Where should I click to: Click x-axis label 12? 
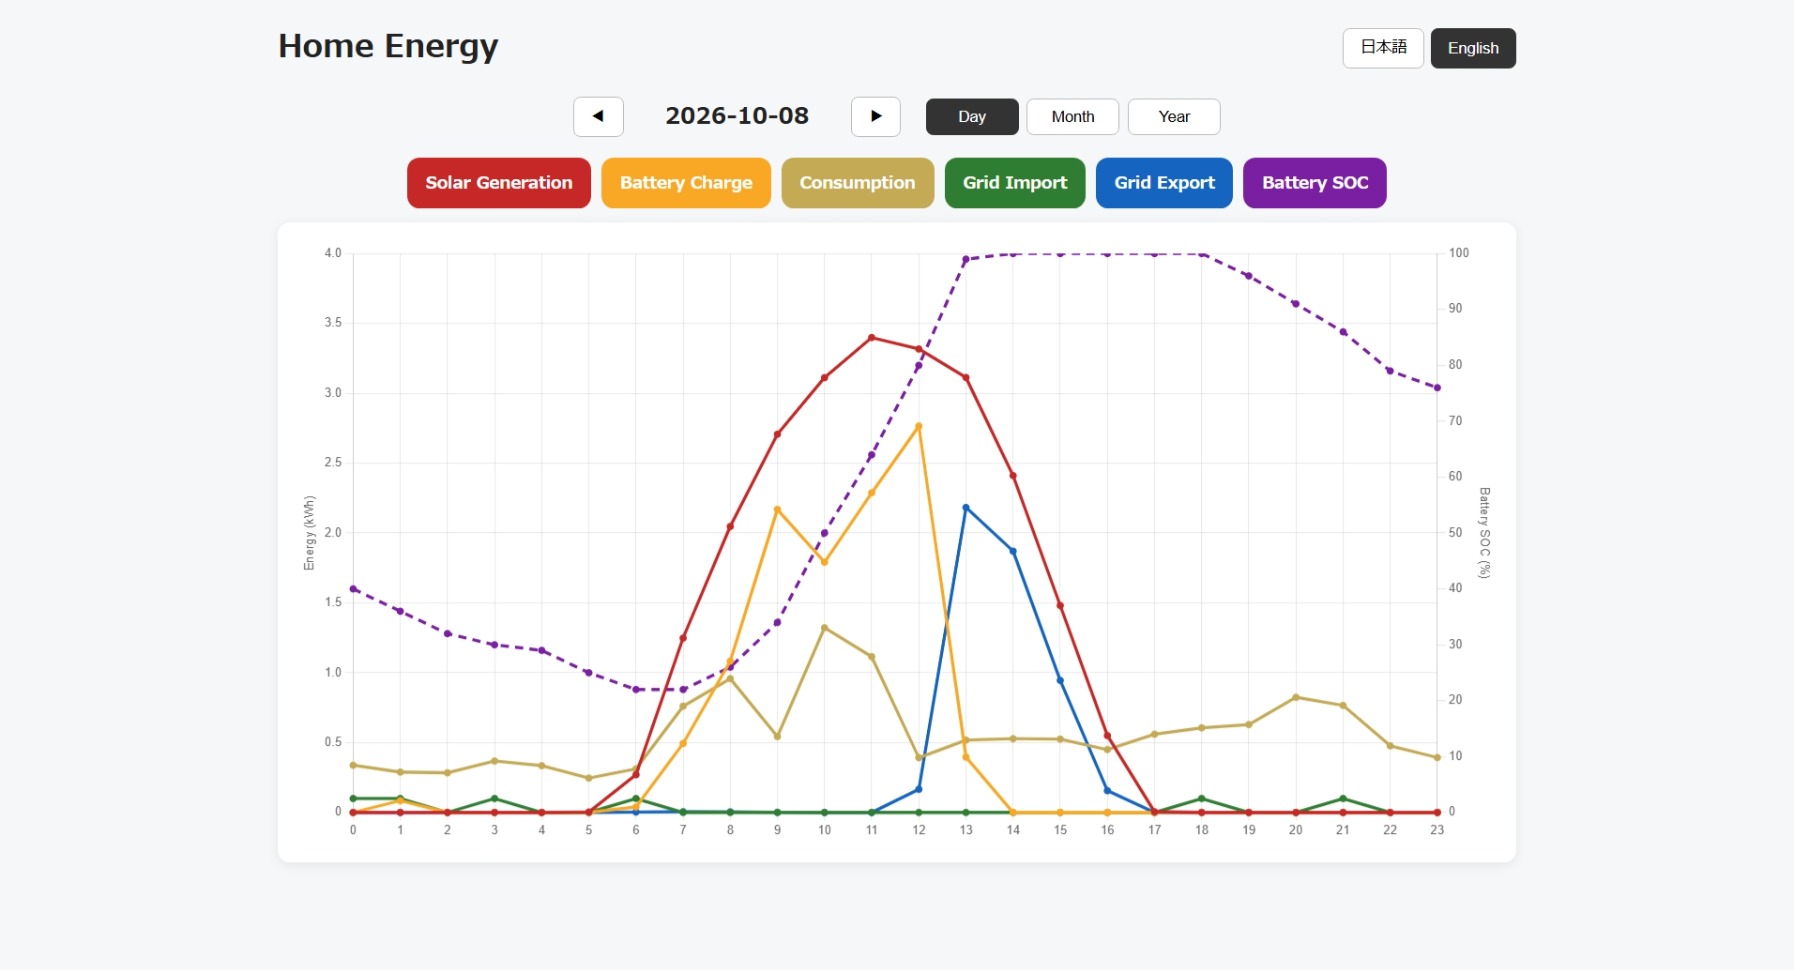pyautogui.click(x=919, y=830)
